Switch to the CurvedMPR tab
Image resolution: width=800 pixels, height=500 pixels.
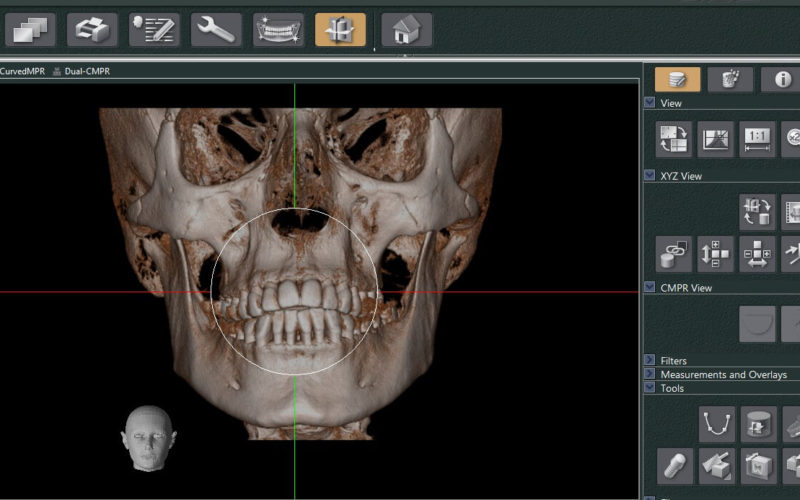pos(21,71)
